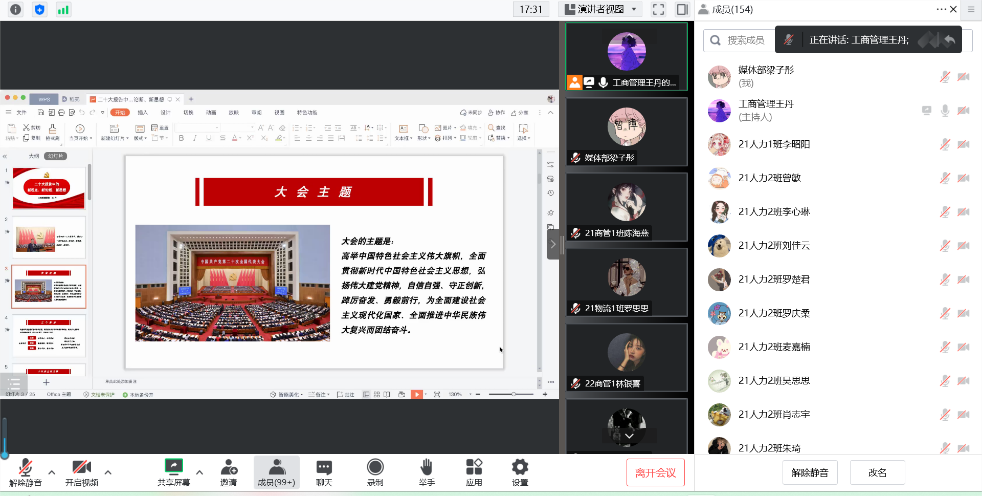Screen dimensions: 982x496
Task: Raise hand using the 举手 icon
Action: coord(425,472)
